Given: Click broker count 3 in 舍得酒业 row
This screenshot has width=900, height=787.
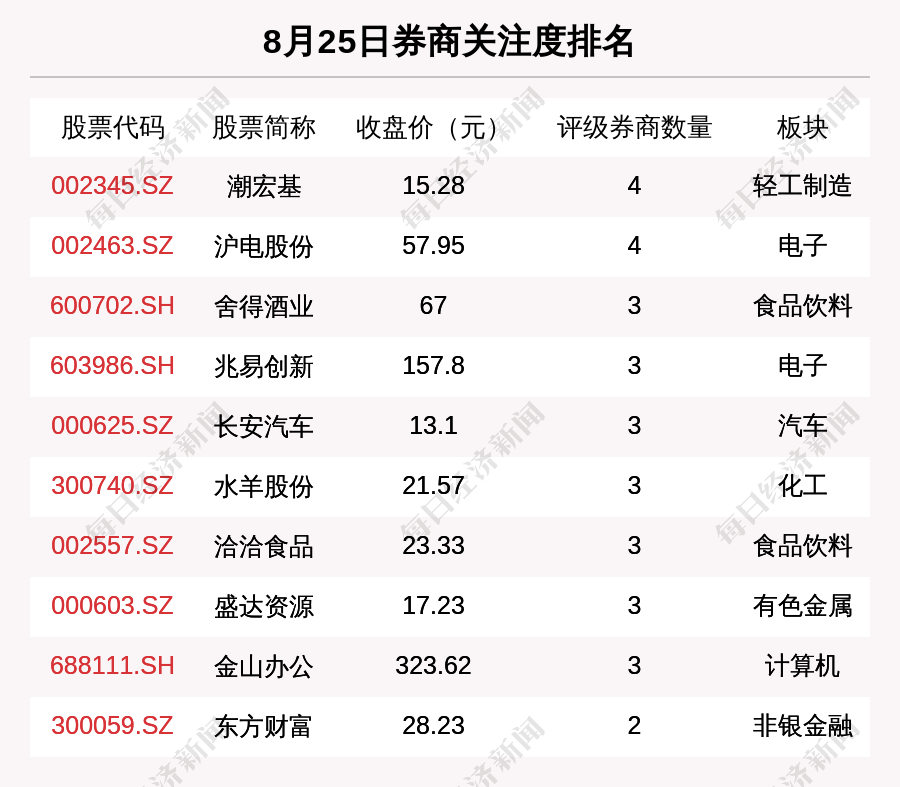Looking at the screenshot, I should click(x=634, y=305).
